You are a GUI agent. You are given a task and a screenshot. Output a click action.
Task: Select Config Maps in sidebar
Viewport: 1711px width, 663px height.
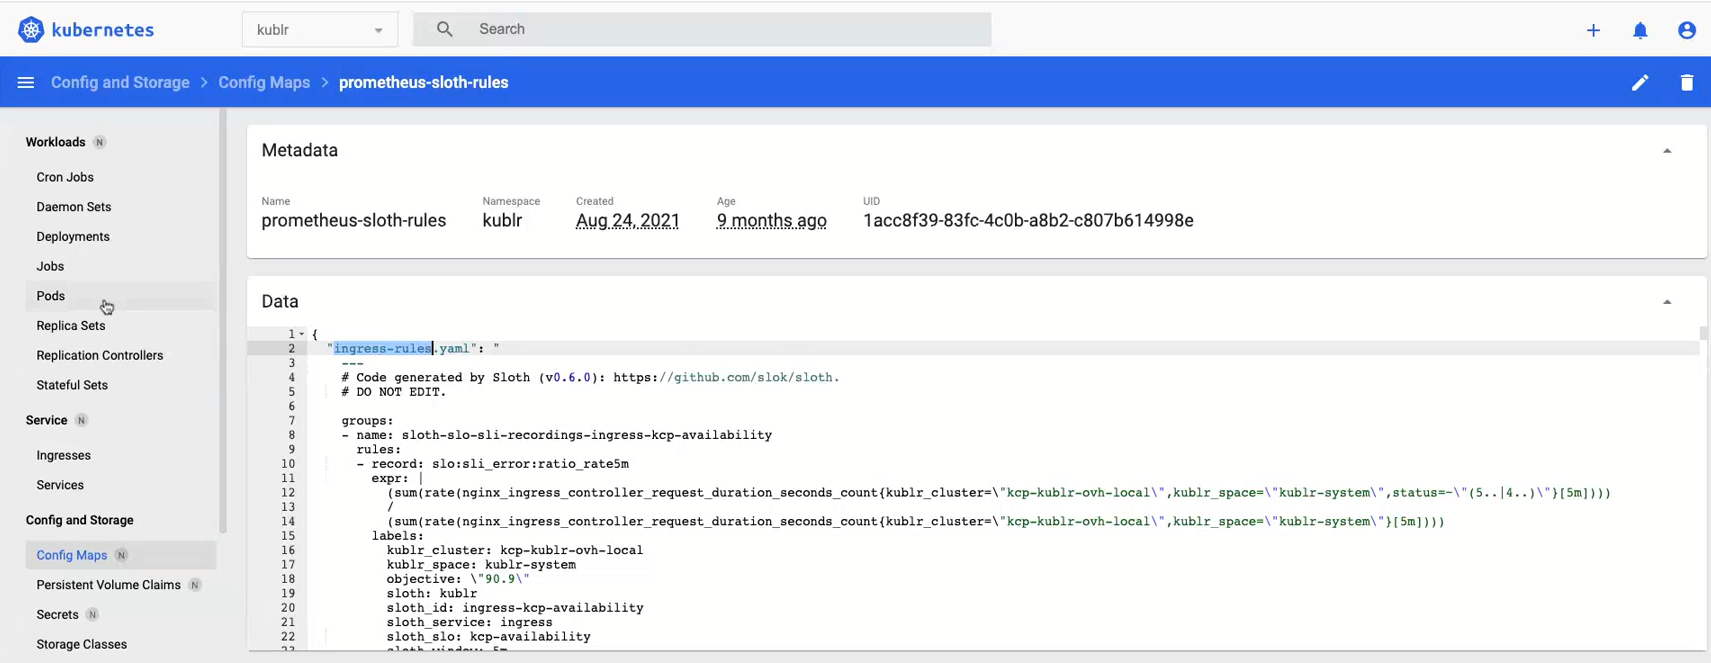pos(71,555)
